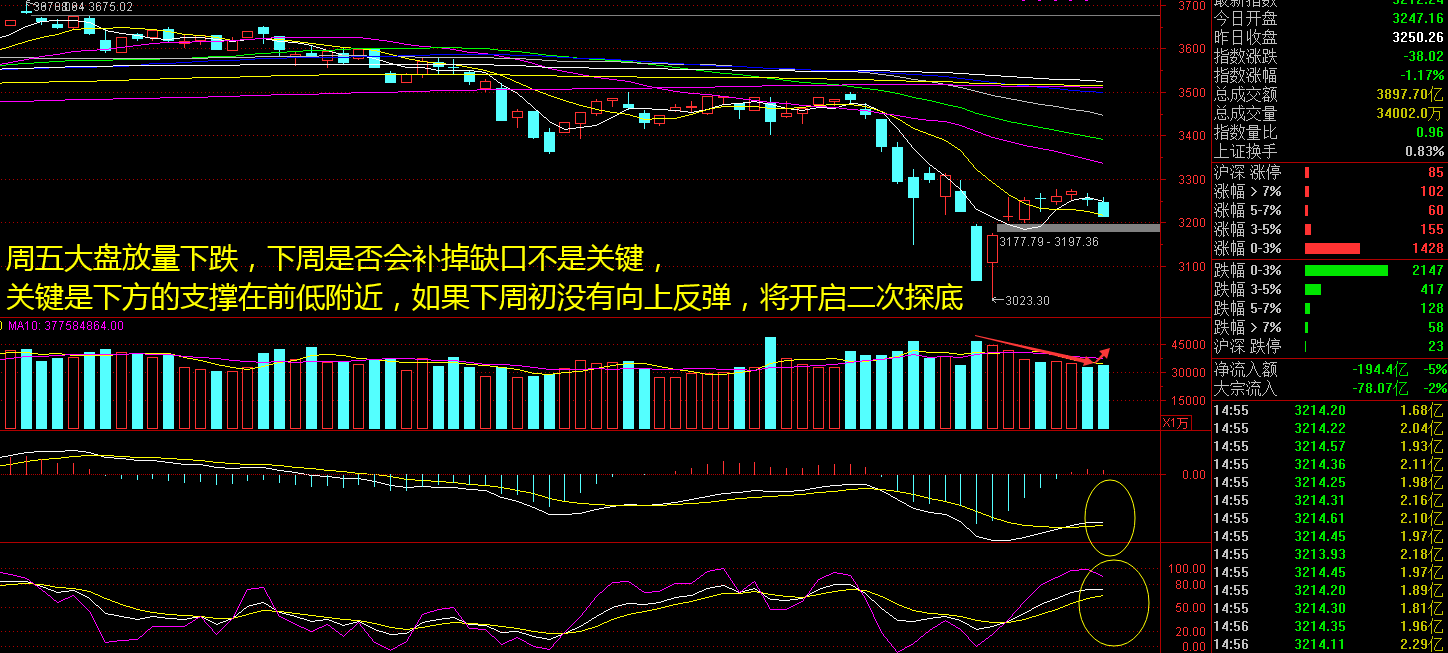The image size is (1448, 653).
Task: Select the count 2147 for 跌幅 0-3%
Action: coord(1429,270)
